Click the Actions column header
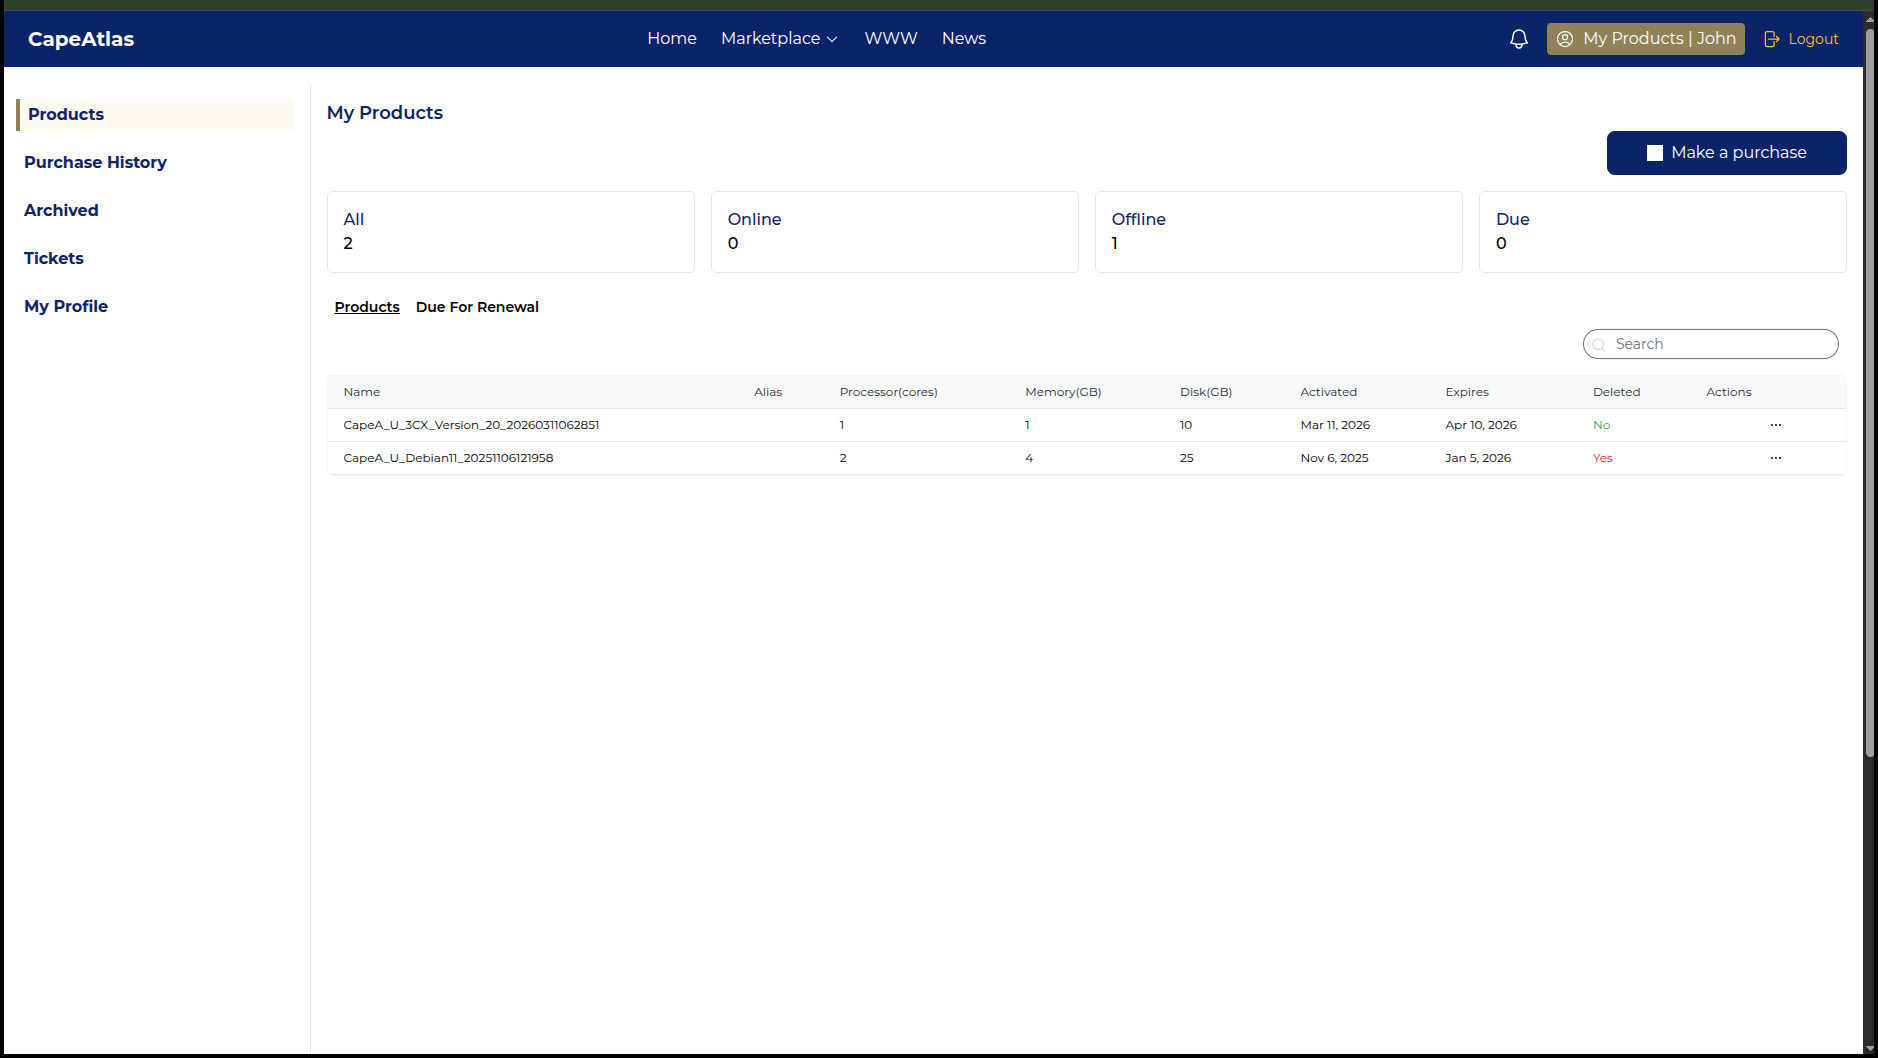This screenshot has width=1878, height=1058. tap(1728, 392)
